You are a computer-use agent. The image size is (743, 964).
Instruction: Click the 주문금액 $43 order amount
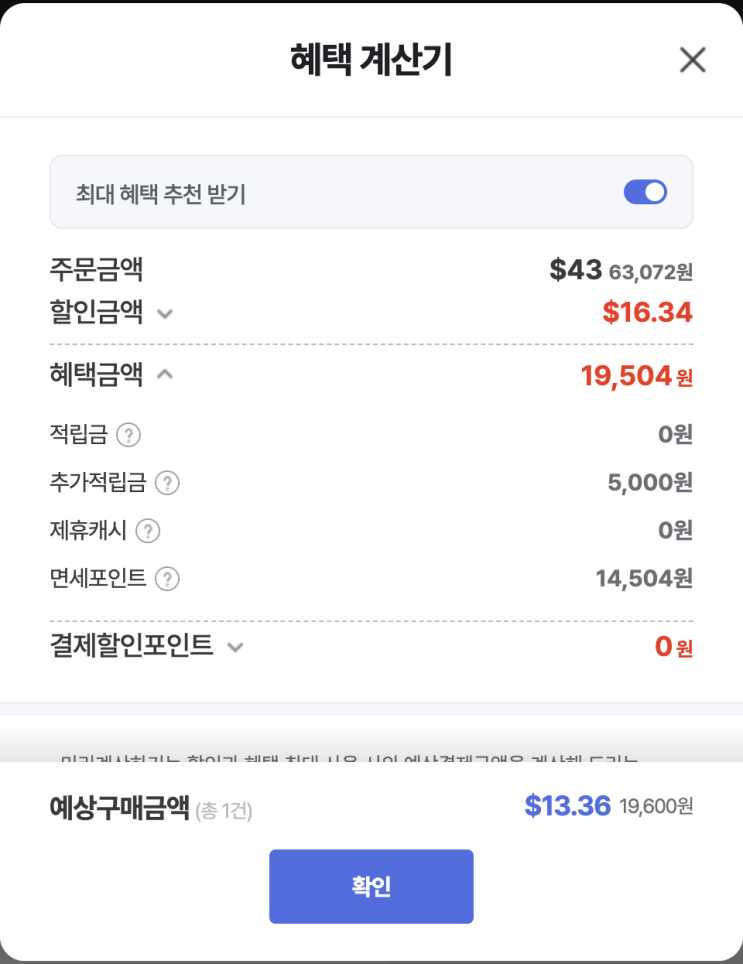click(x=576, y=269)
